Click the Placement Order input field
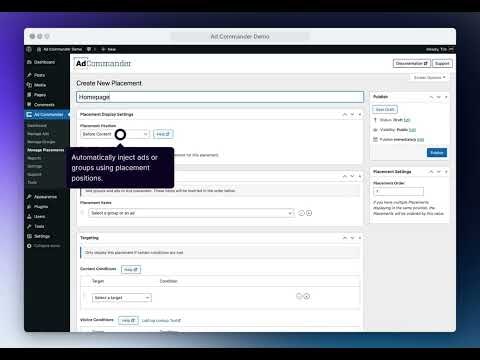This screenshot has height=360, width=480. coord(398,191)
